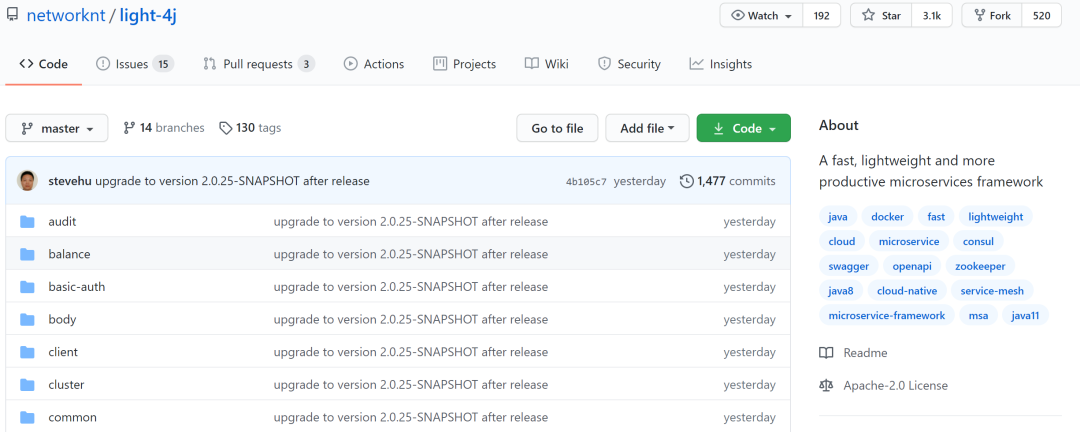This screenshot has width=1080, height=432.
Task: Click the Go to file button
Action: pyautogui.click(x=557, y=128)
